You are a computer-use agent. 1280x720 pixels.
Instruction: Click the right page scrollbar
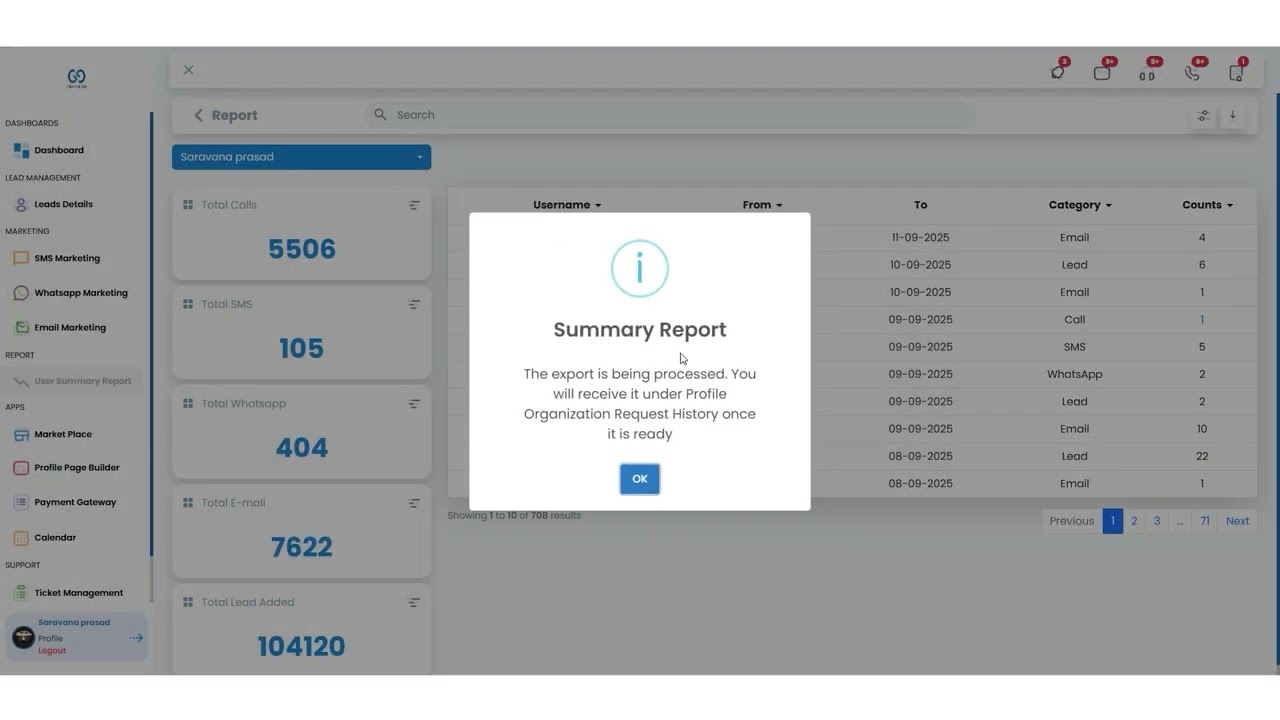tap(1278, 380)
